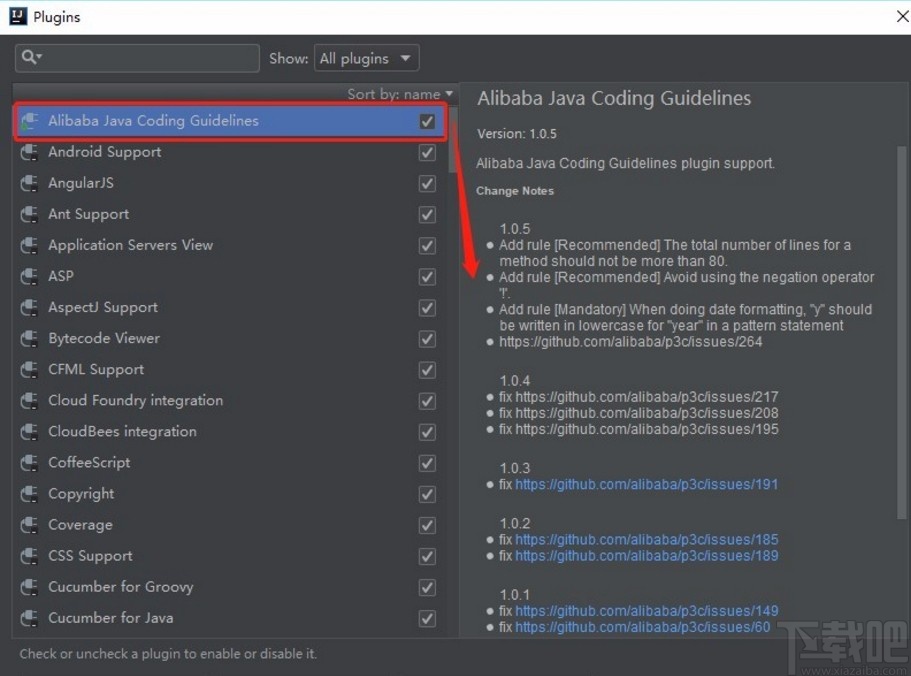Click the ASP plugin icon
911x676 pixels.
tap(30, 276)
